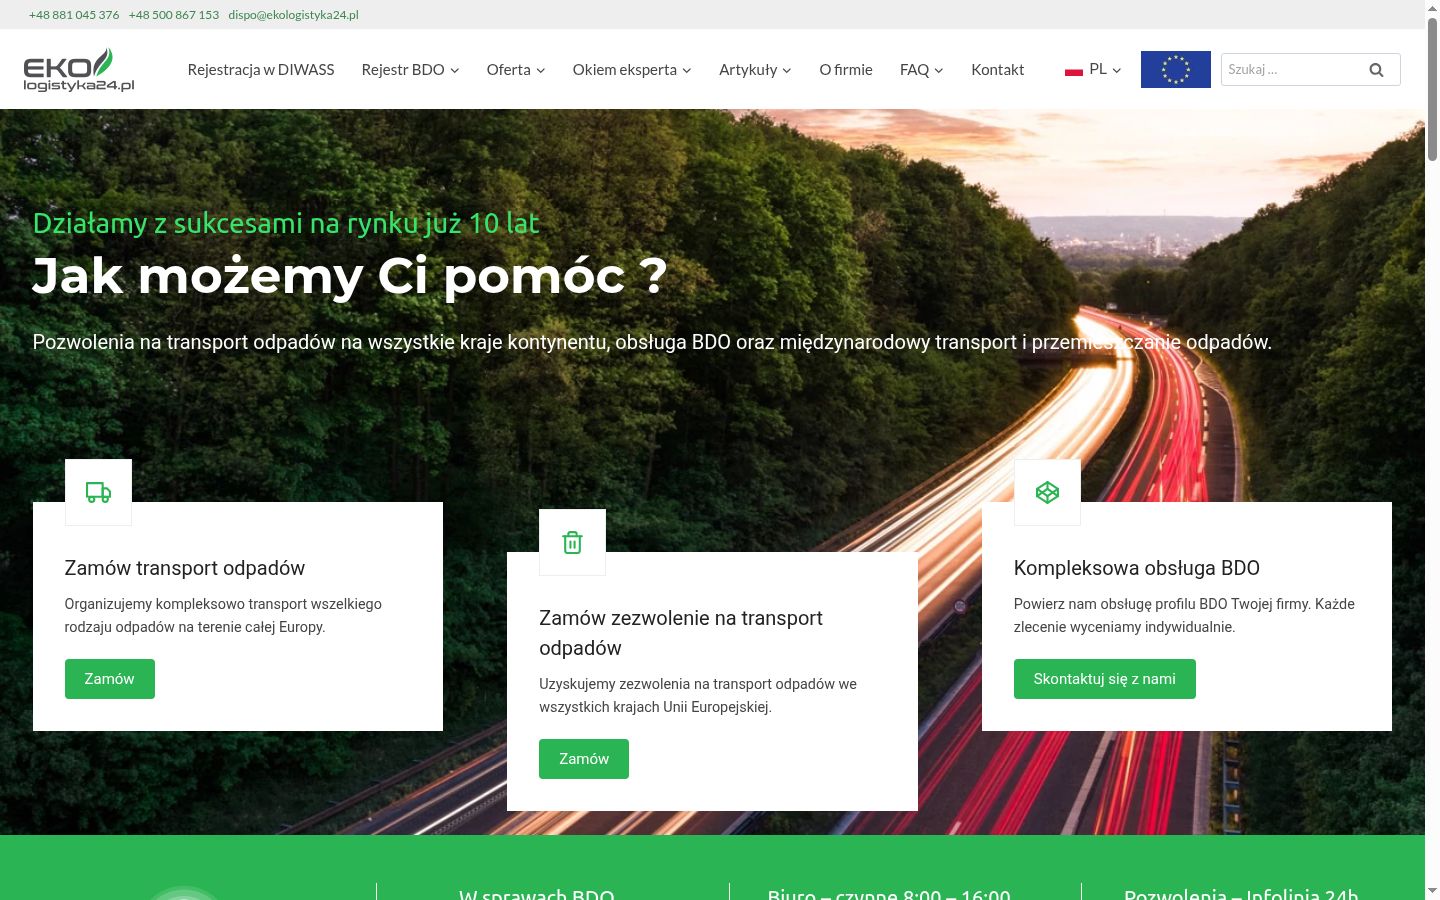This screenshot has height=900, width=1440.
Task: Email dispo@ekologistyka24.pl link
Action: [x=293, y=15]
